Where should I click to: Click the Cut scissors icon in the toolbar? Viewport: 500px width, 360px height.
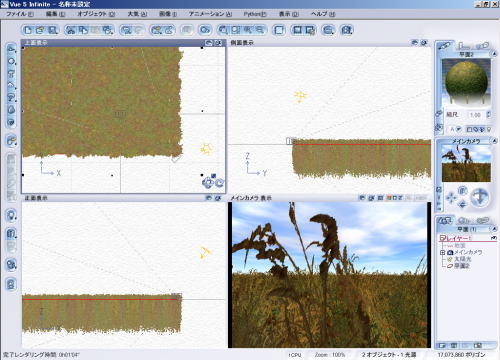tap(70, 30)
